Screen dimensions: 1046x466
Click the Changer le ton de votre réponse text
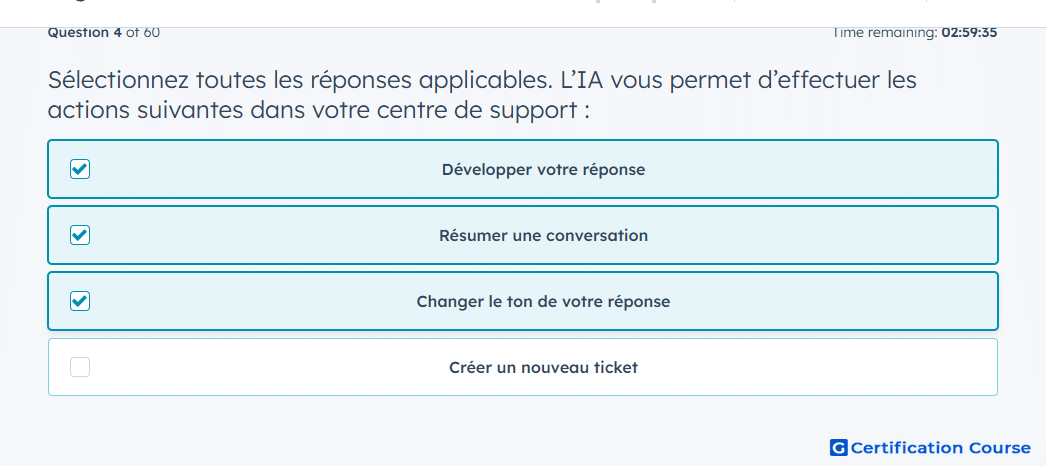(543, 301)
